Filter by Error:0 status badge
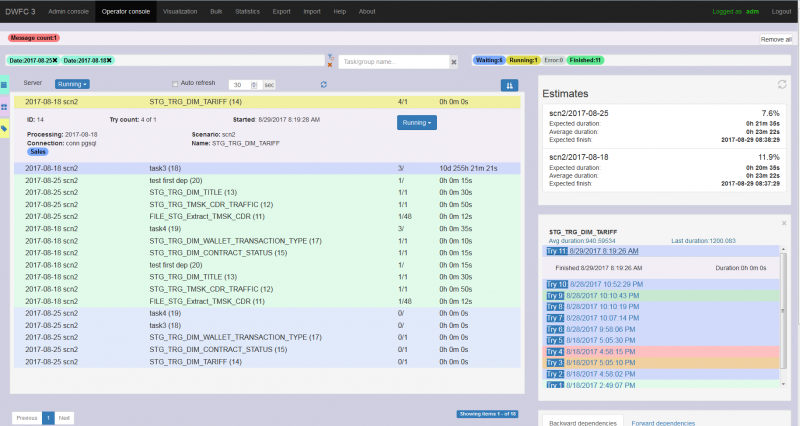 pos(553,60)
